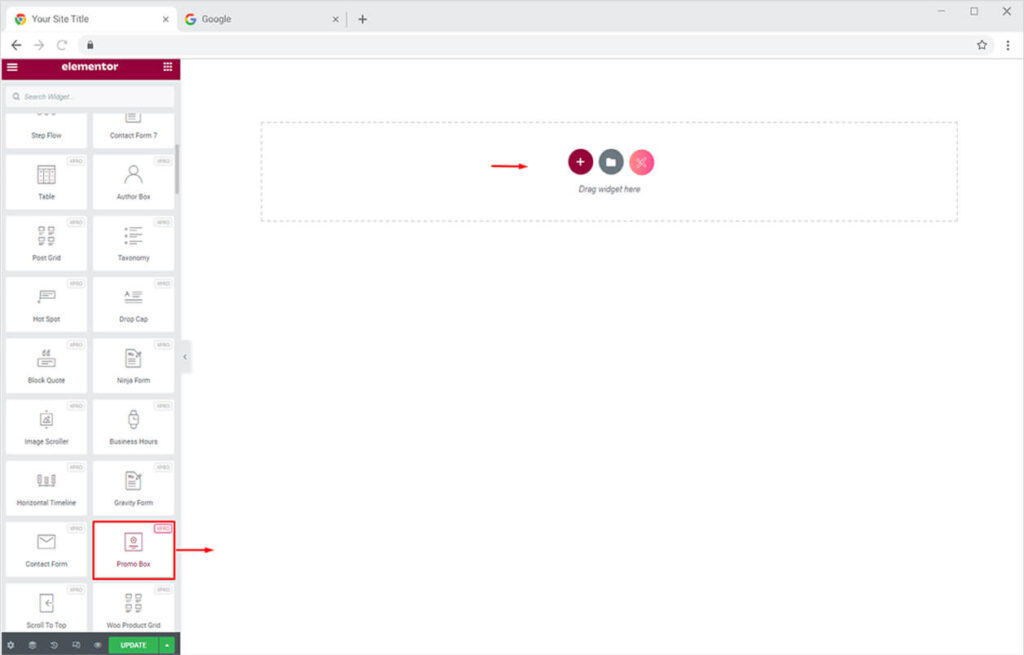Viewport: 1024px width, 655px height.
Task: Open the Navigator layers icon
Action: tap(32, 645)
